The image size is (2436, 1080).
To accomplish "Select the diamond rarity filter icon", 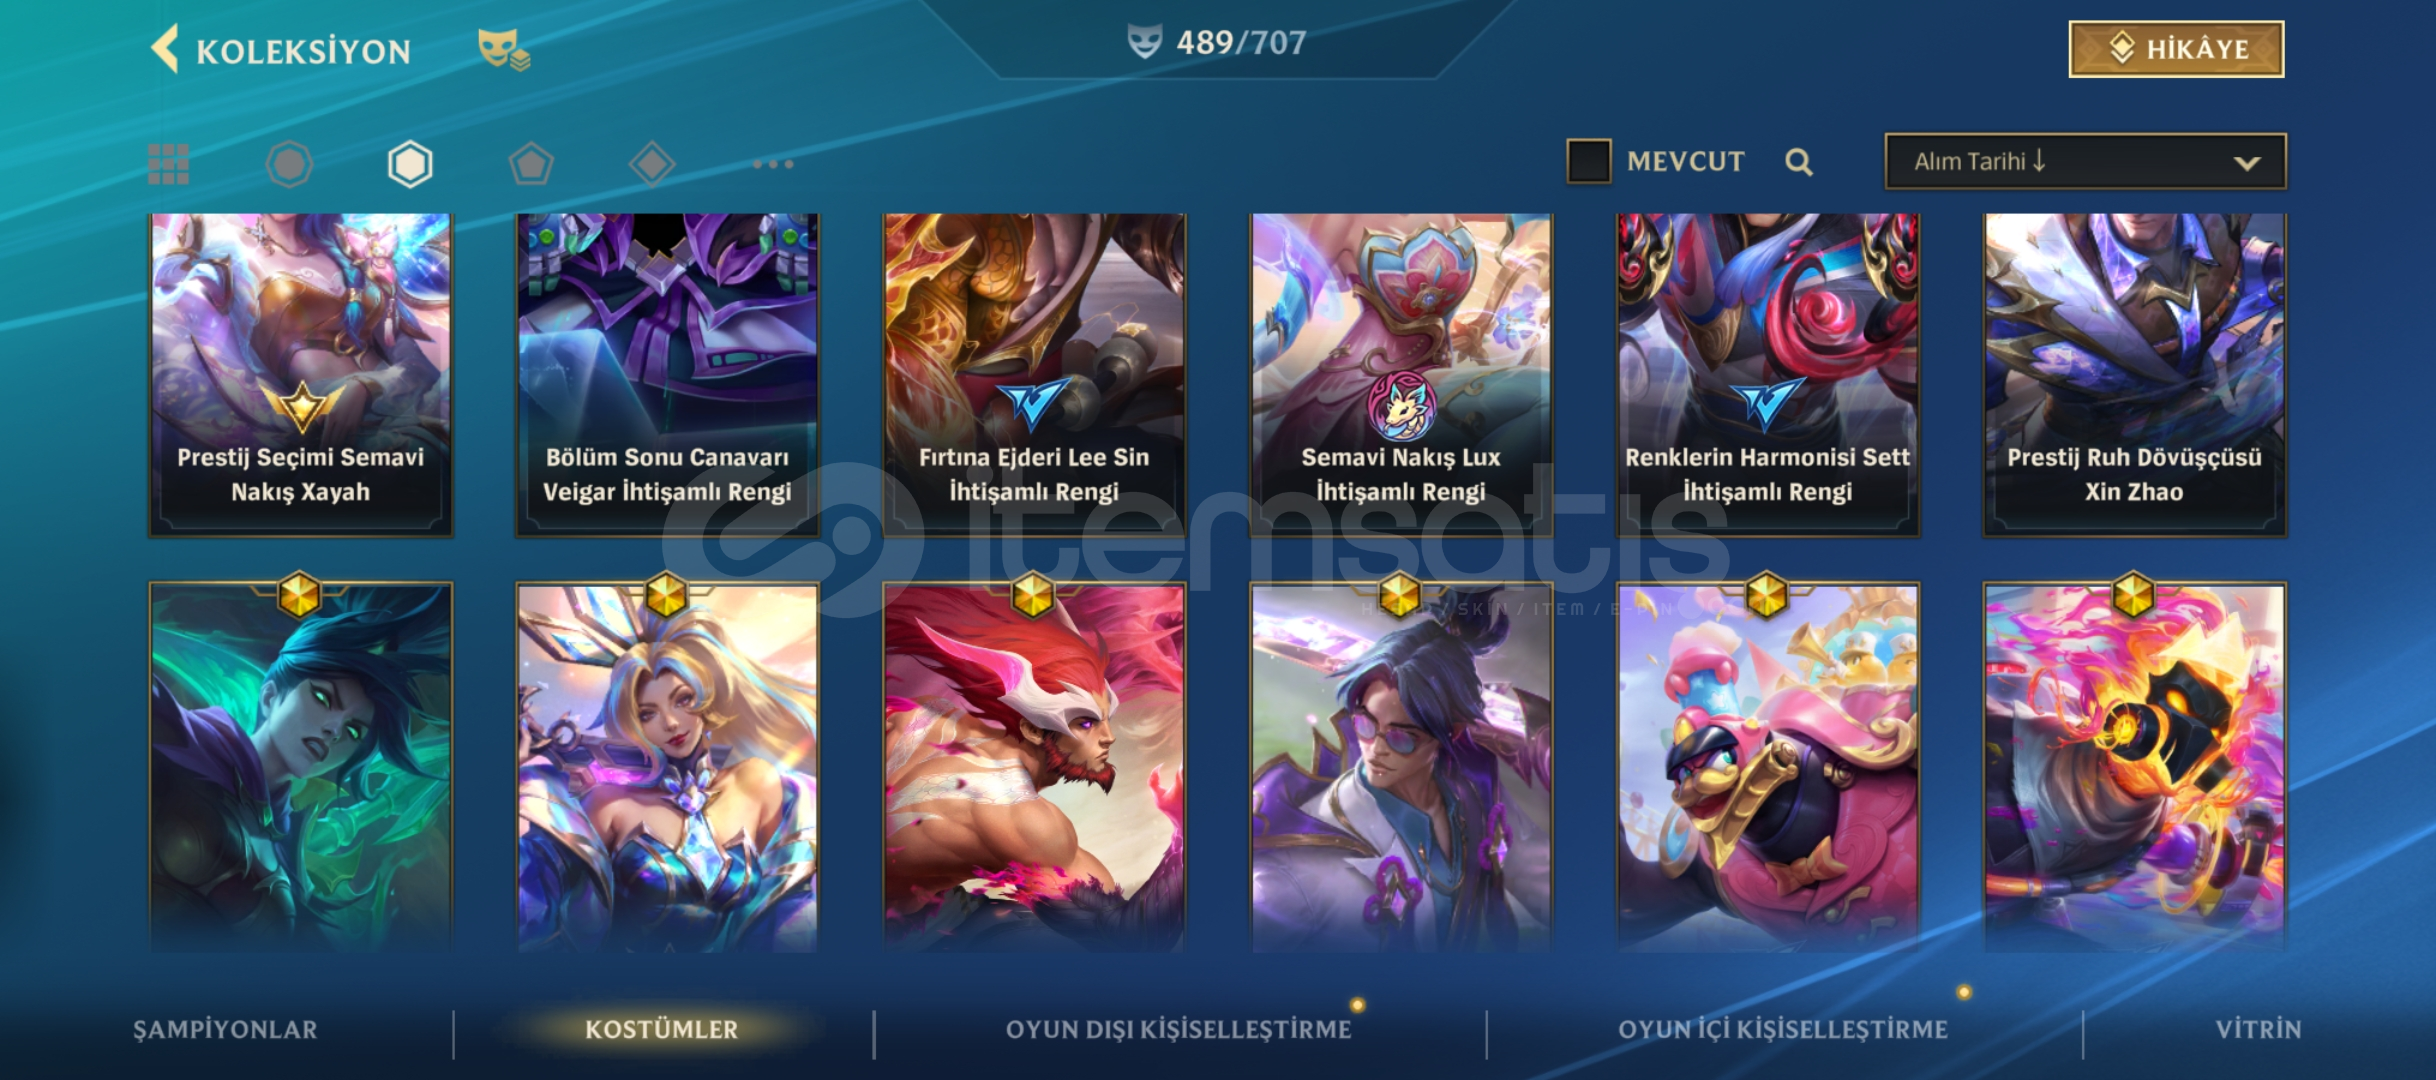I will [652, 164].
